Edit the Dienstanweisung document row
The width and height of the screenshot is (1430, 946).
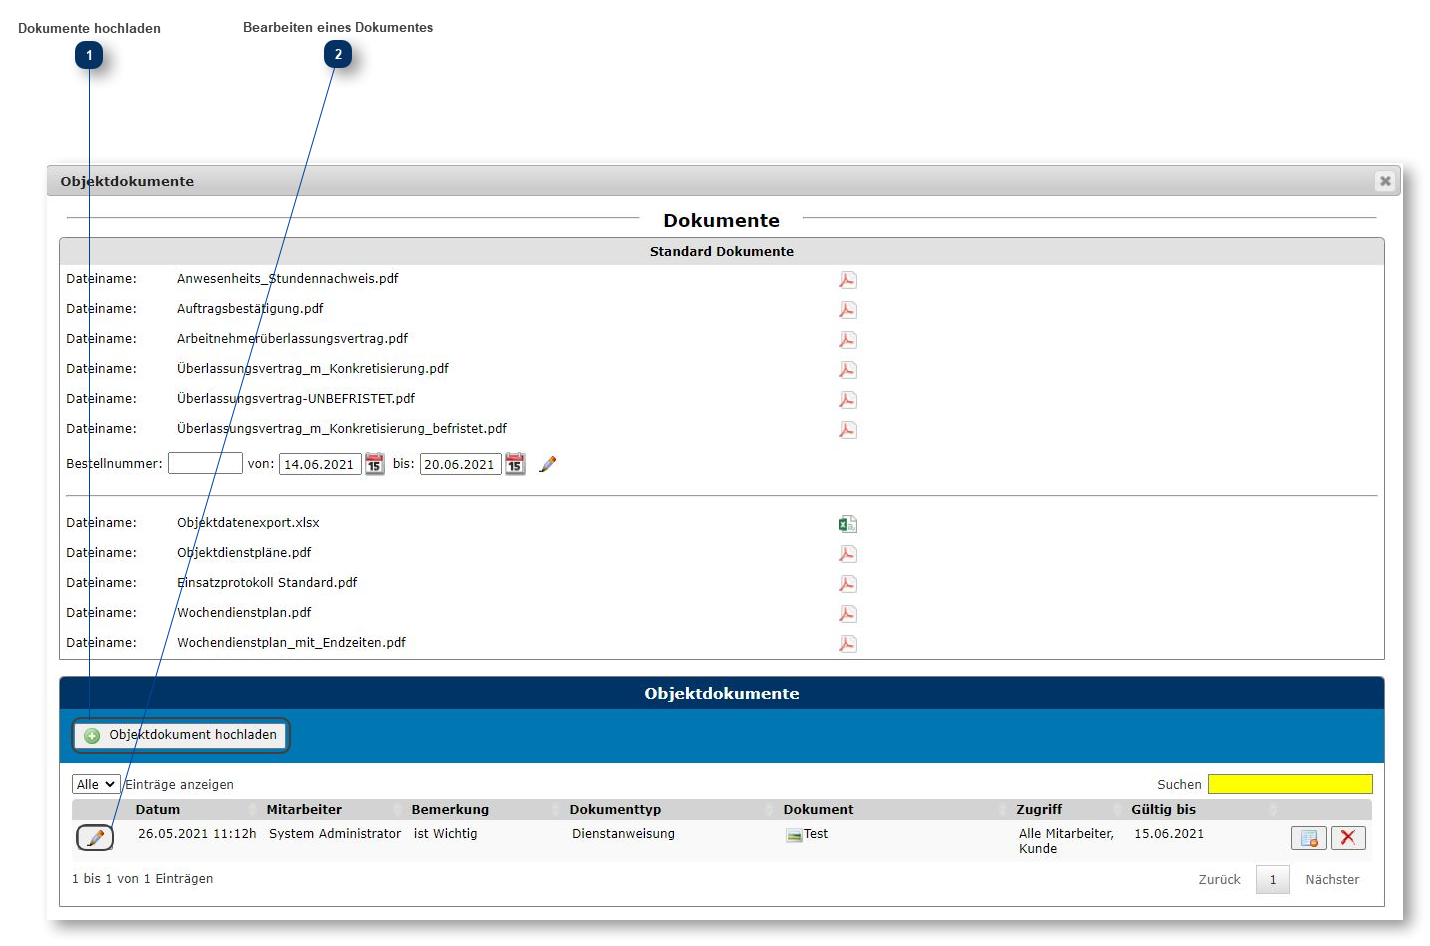pyautogui.click(x=95, y=838)
